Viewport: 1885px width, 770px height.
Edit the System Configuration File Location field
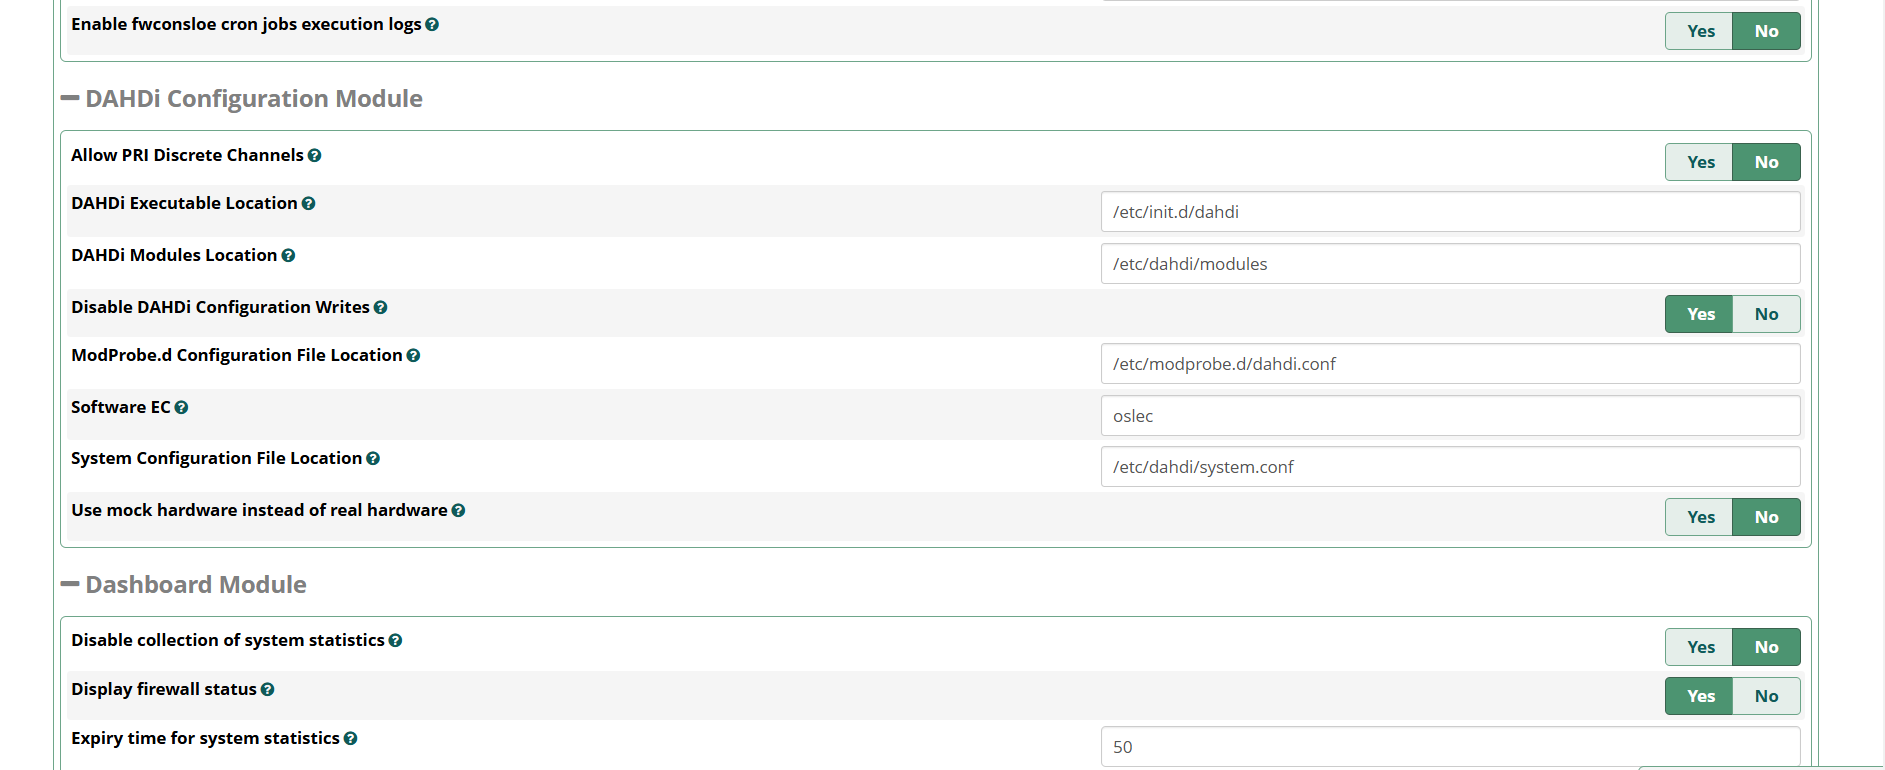pyautogui.click(x=1450, y=467)
